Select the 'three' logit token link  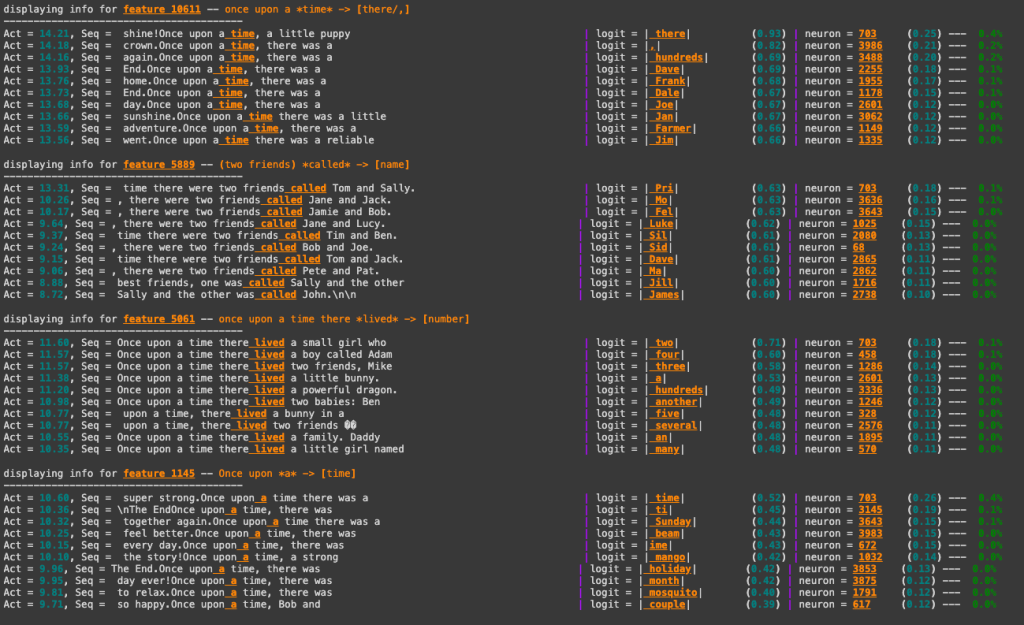click(670, 366)
